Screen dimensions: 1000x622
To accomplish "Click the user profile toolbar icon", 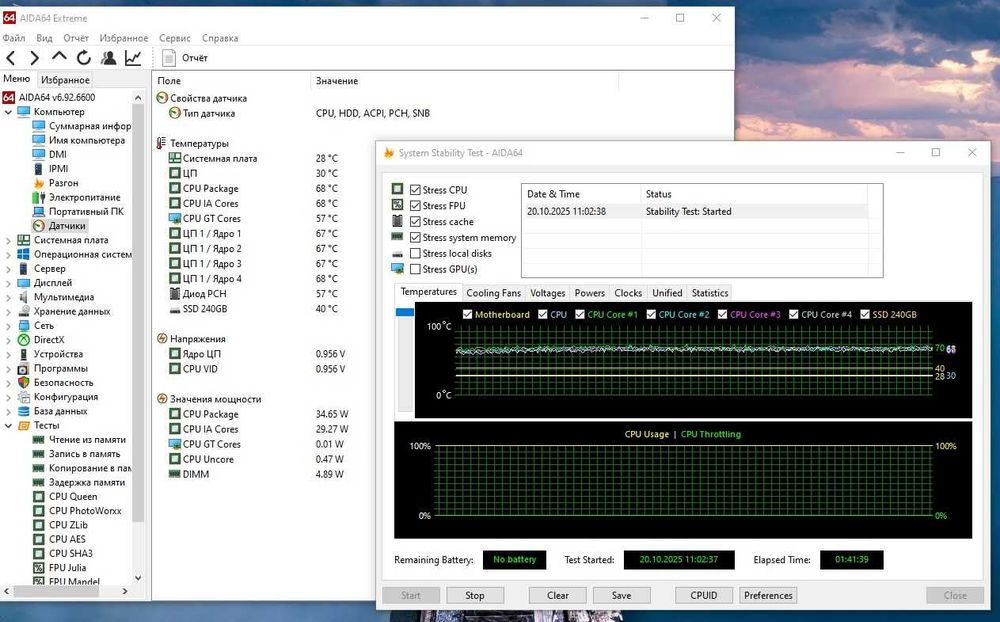I will coord(108,58).
